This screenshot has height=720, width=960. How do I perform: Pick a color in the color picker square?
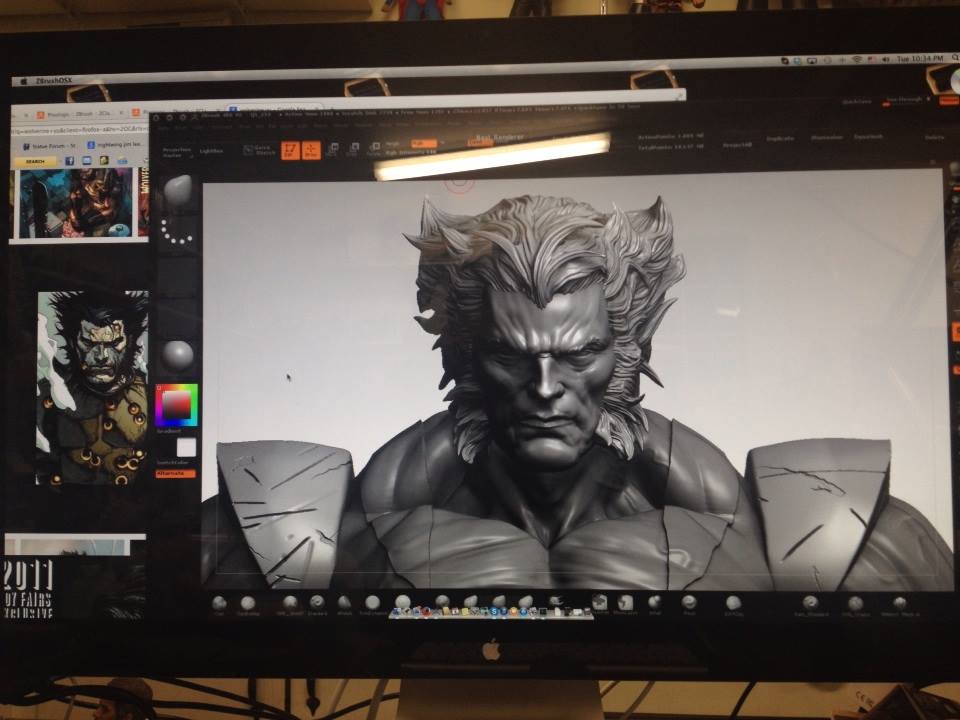pos(176,405)
